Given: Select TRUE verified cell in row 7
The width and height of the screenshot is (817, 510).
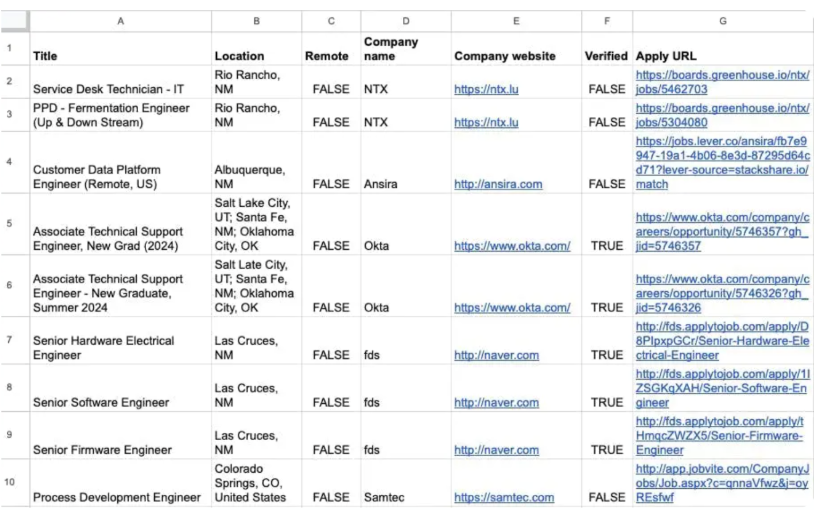Looking at the screenshot, I should pyautogui.click(x=606, y=341).
